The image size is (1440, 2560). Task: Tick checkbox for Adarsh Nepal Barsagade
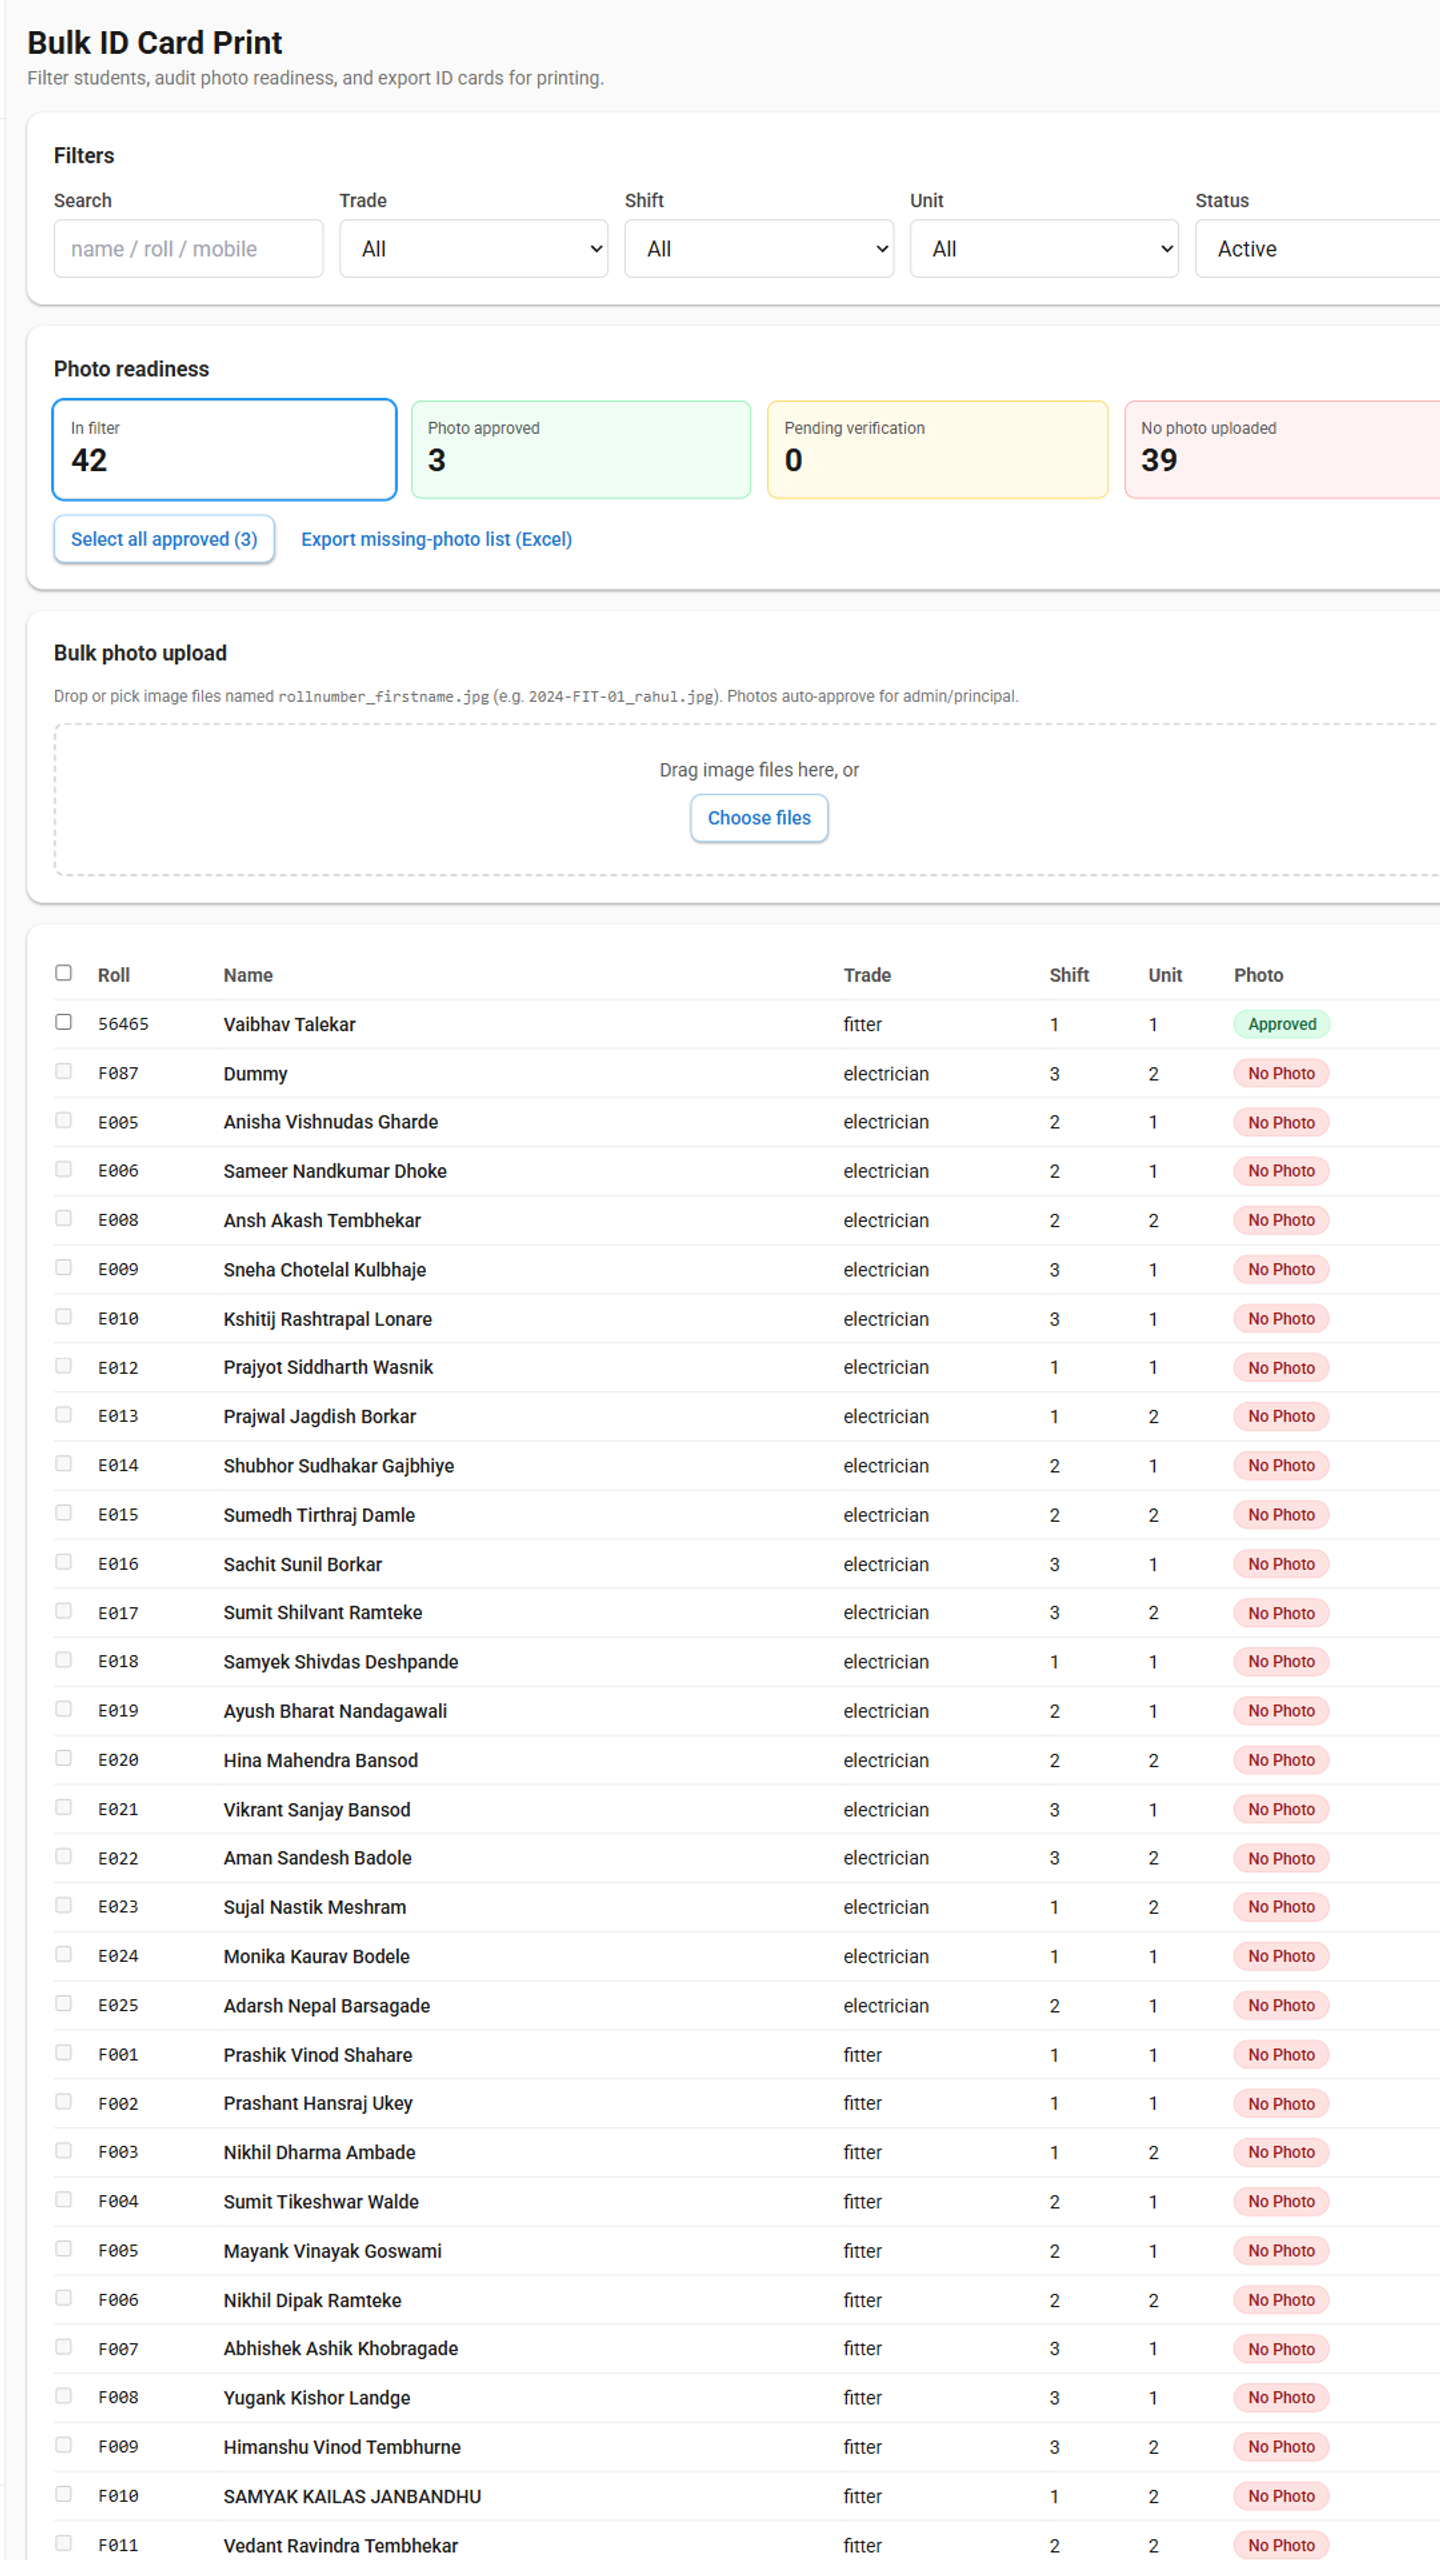(x=64, y=2002)
